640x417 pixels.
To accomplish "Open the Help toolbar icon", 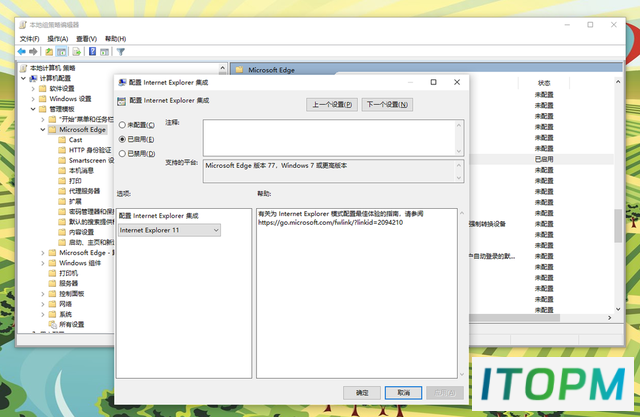I will pyautogui.click(x=93, y=51).
